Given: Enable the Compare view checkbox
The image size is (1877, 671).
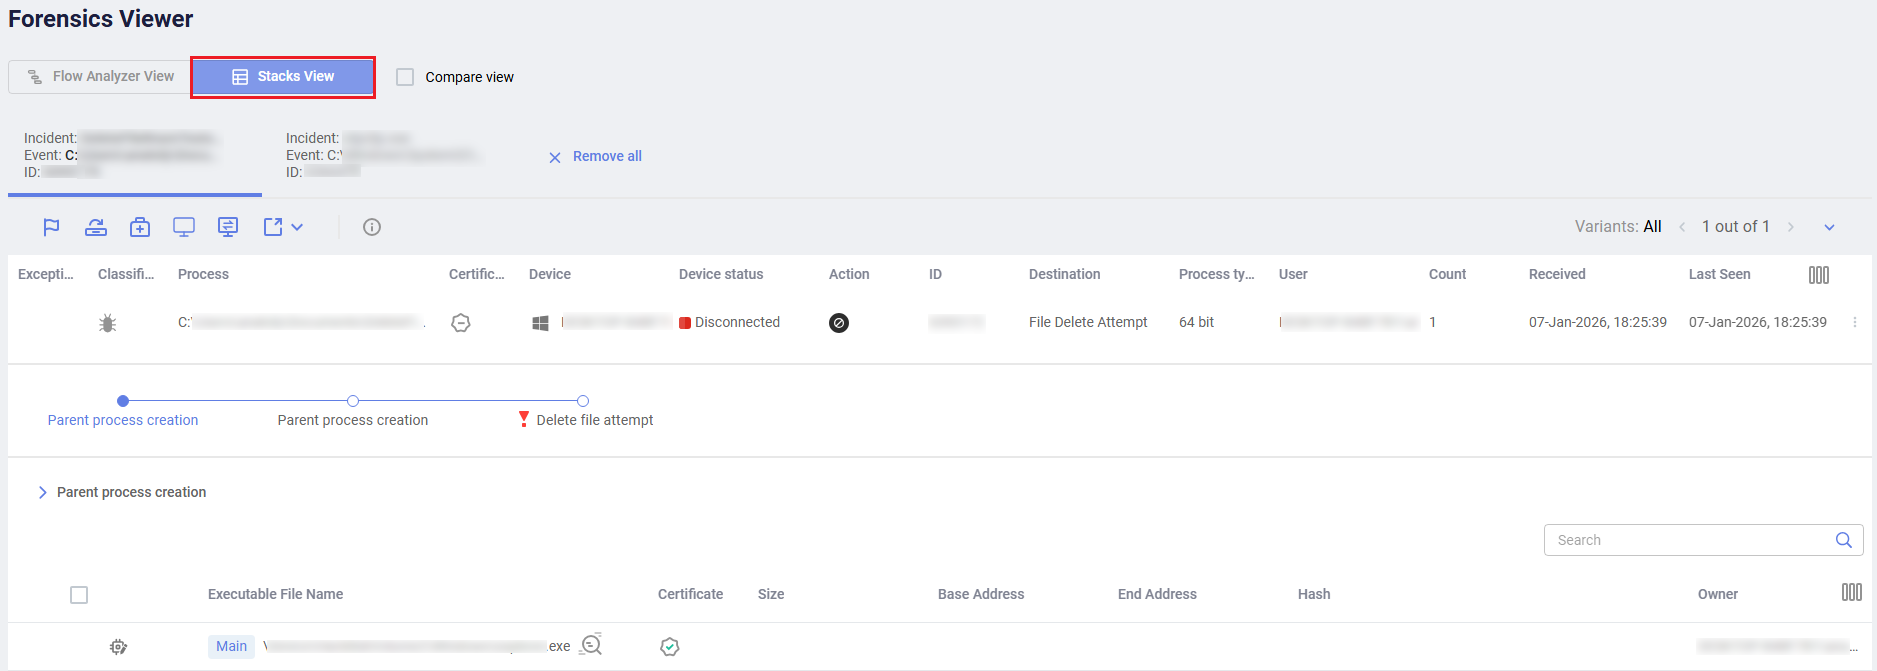Looking at the screenshot, I should (x=405, y=77).
